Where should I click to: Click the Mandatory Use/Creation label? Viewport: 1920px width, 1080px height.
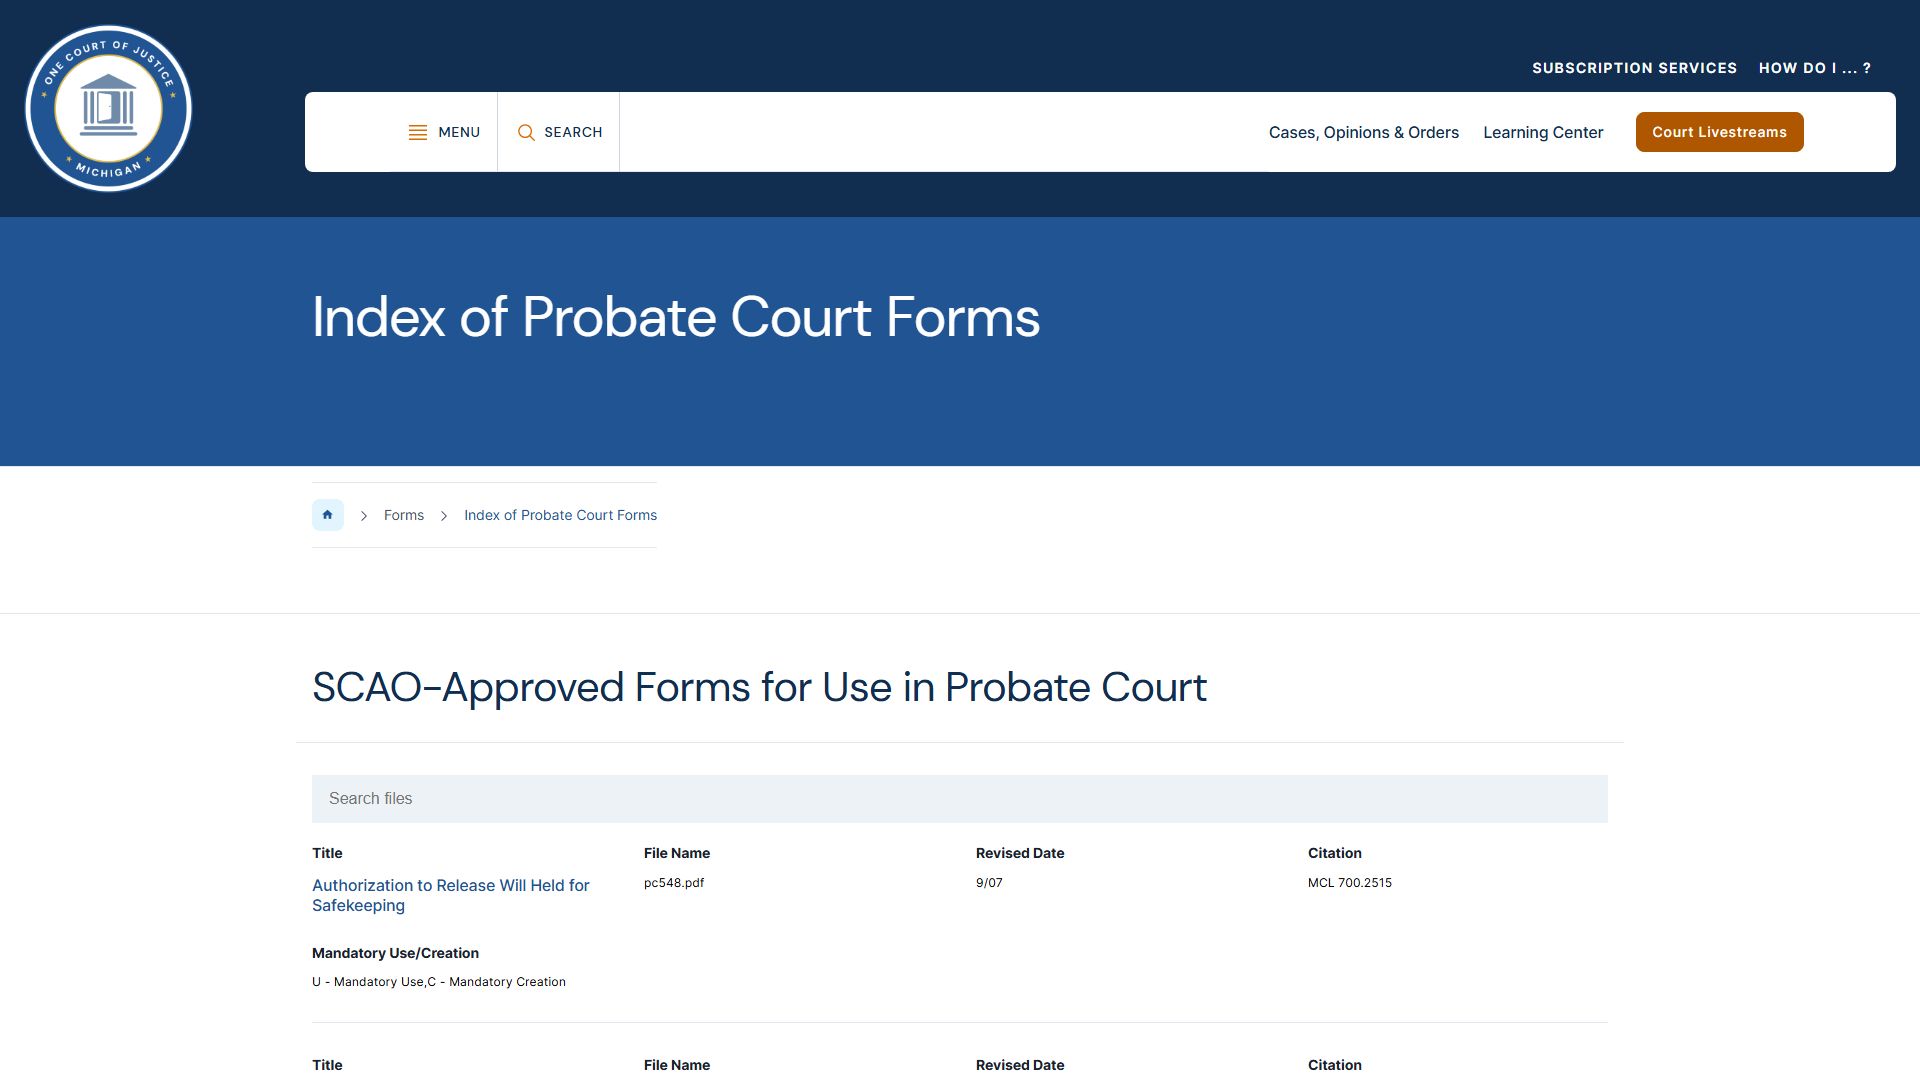pos(395,953)
